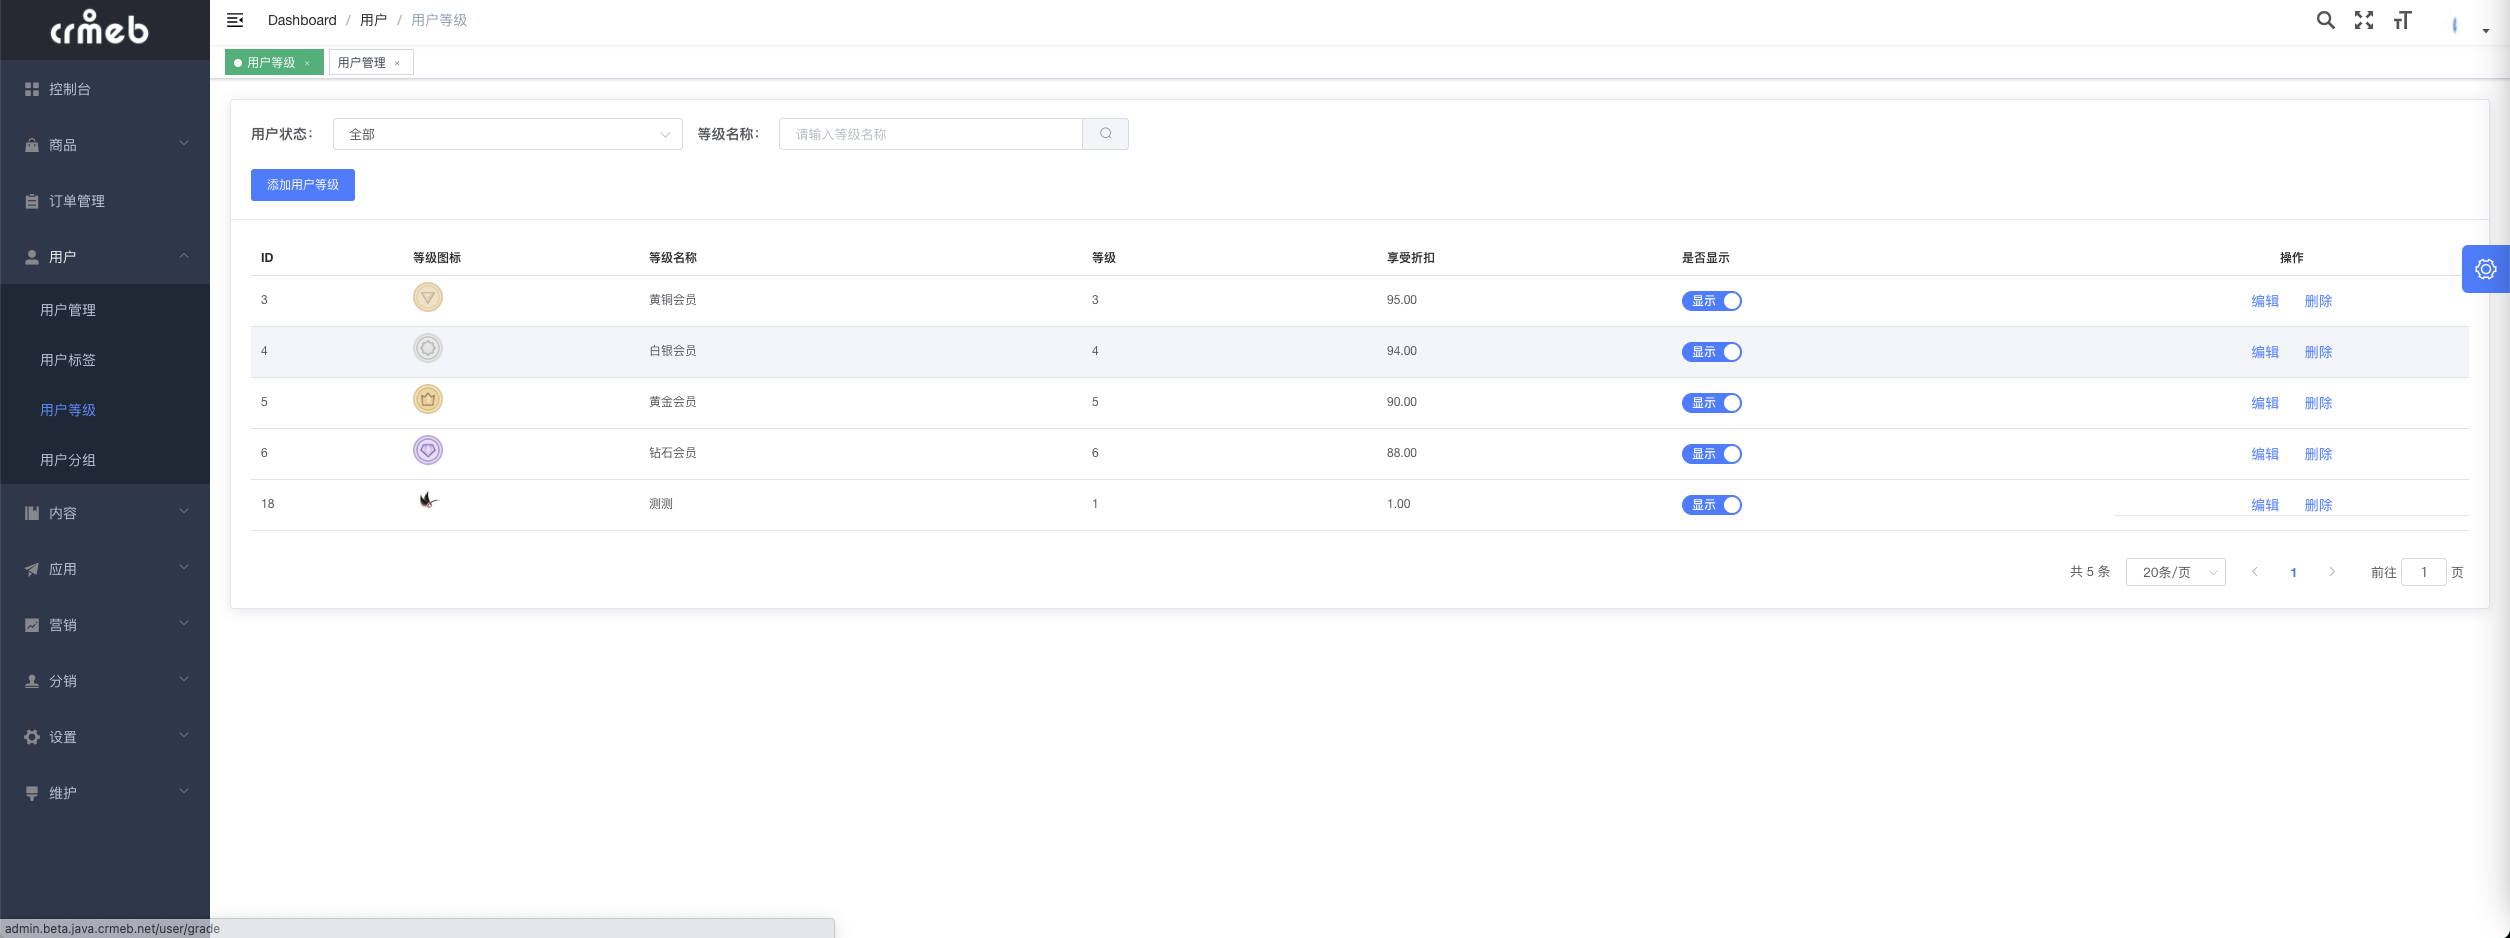
Task: Collapse the 用户 menu
Action: tap(184, 256)
